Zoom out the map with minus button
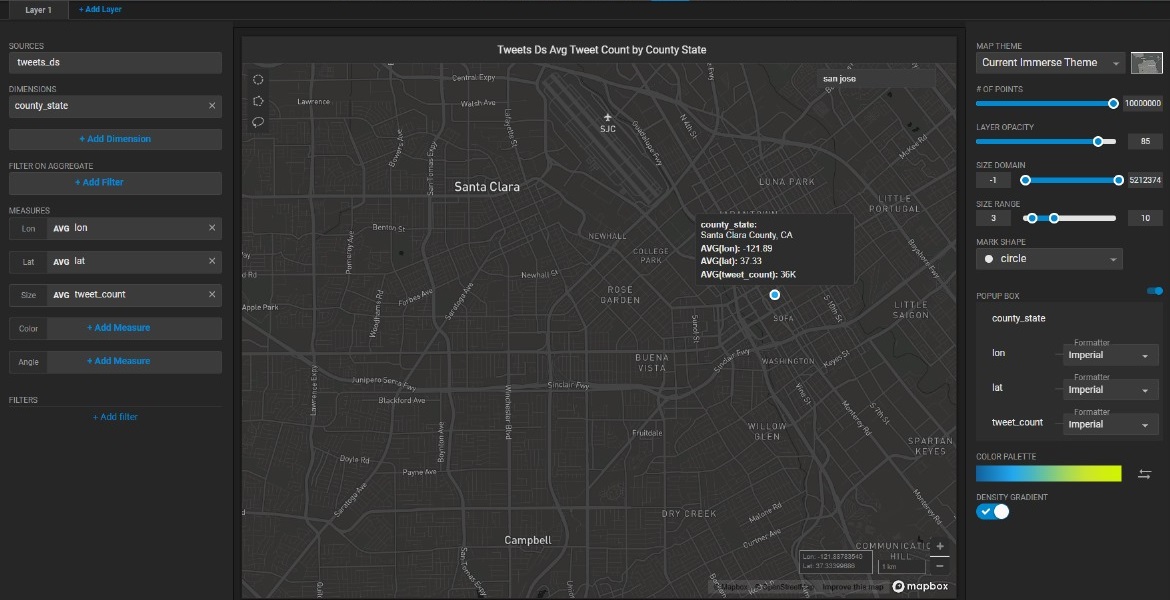Screen dimensions: 1170x600 point(940,566)
